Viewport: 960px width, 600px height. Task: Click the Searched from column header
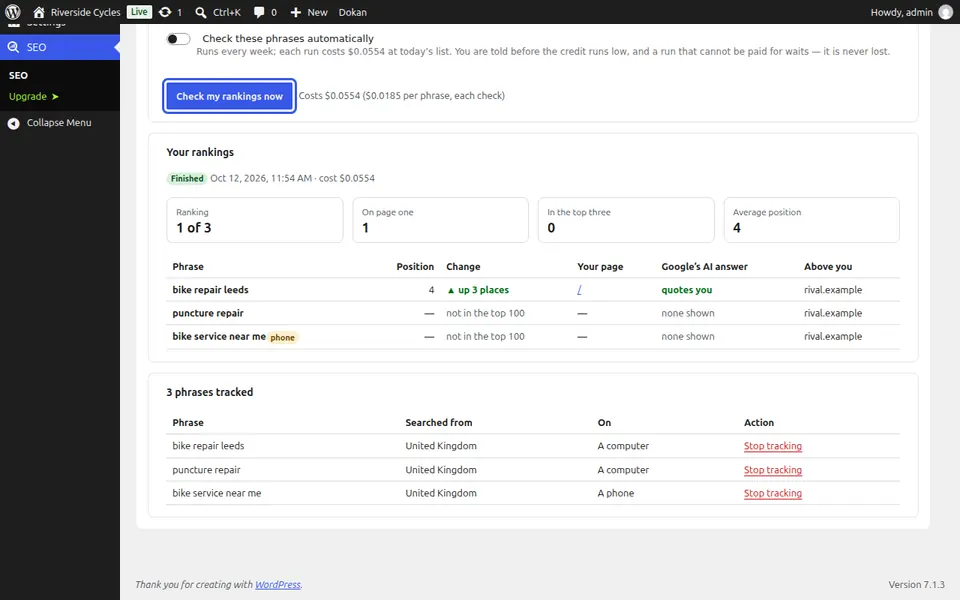pos(438,422)
